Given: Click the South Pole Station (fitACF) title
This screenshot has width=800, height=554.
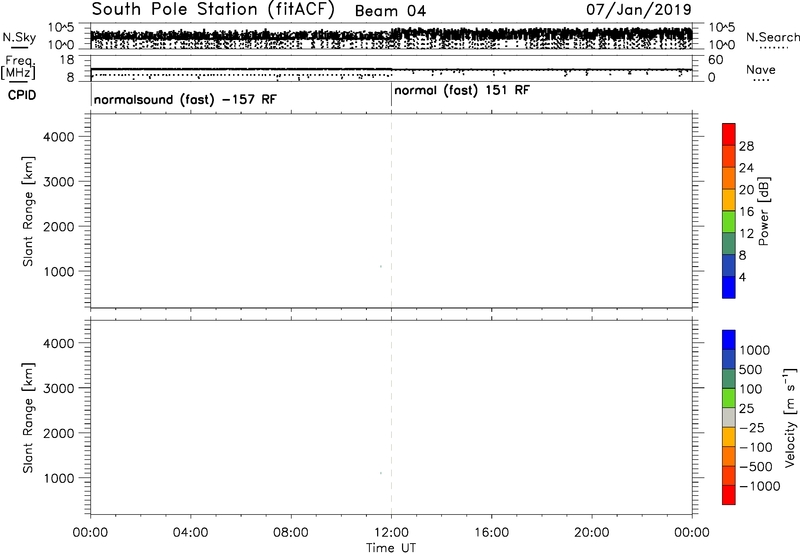Looking at the screenshot, I should pos(213,10).
